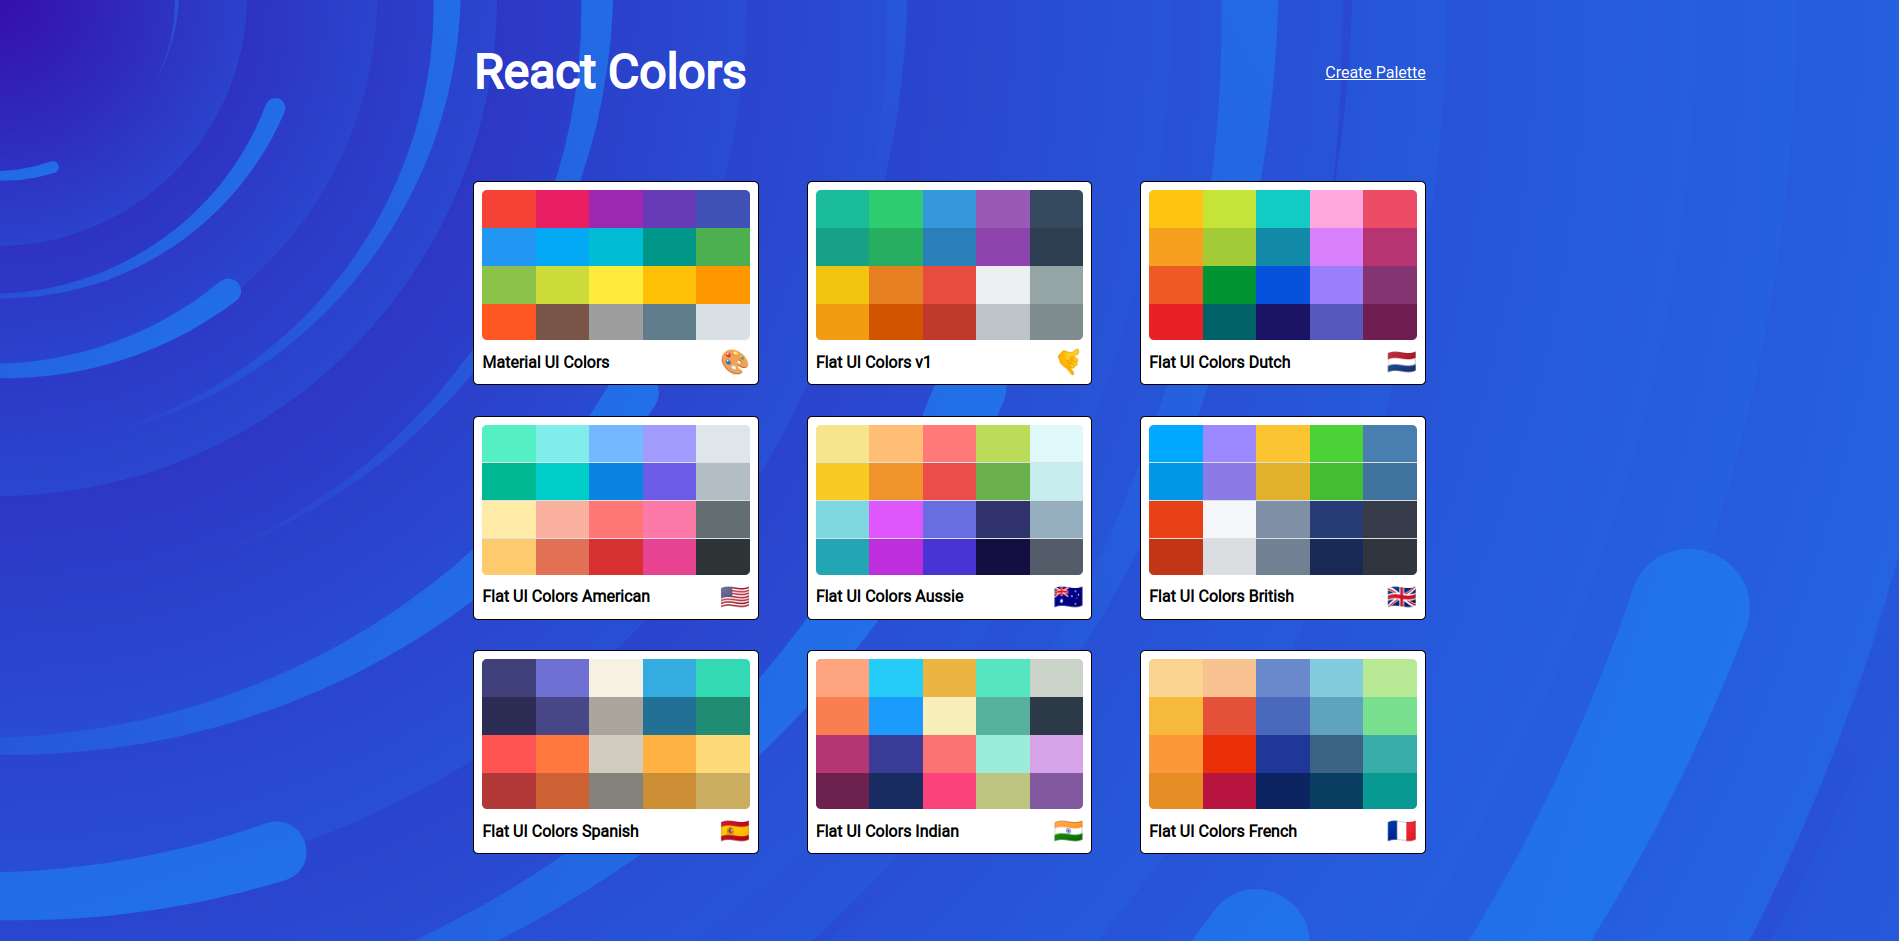
Task: Click the artist palette emoji on Material UI Colors
Action: (735, 362)
